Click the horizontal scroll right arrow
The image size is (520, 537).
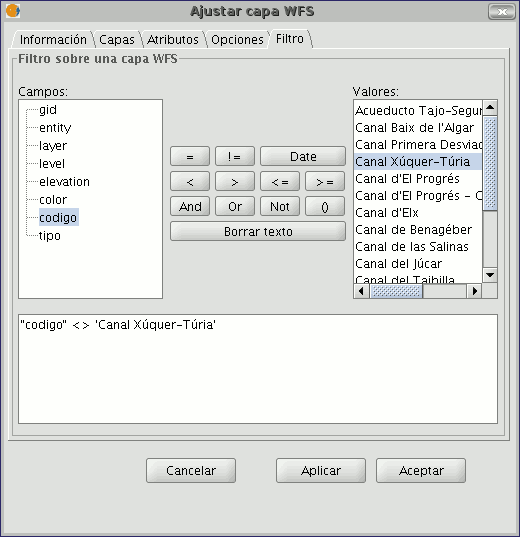click(x=474, y=291)
